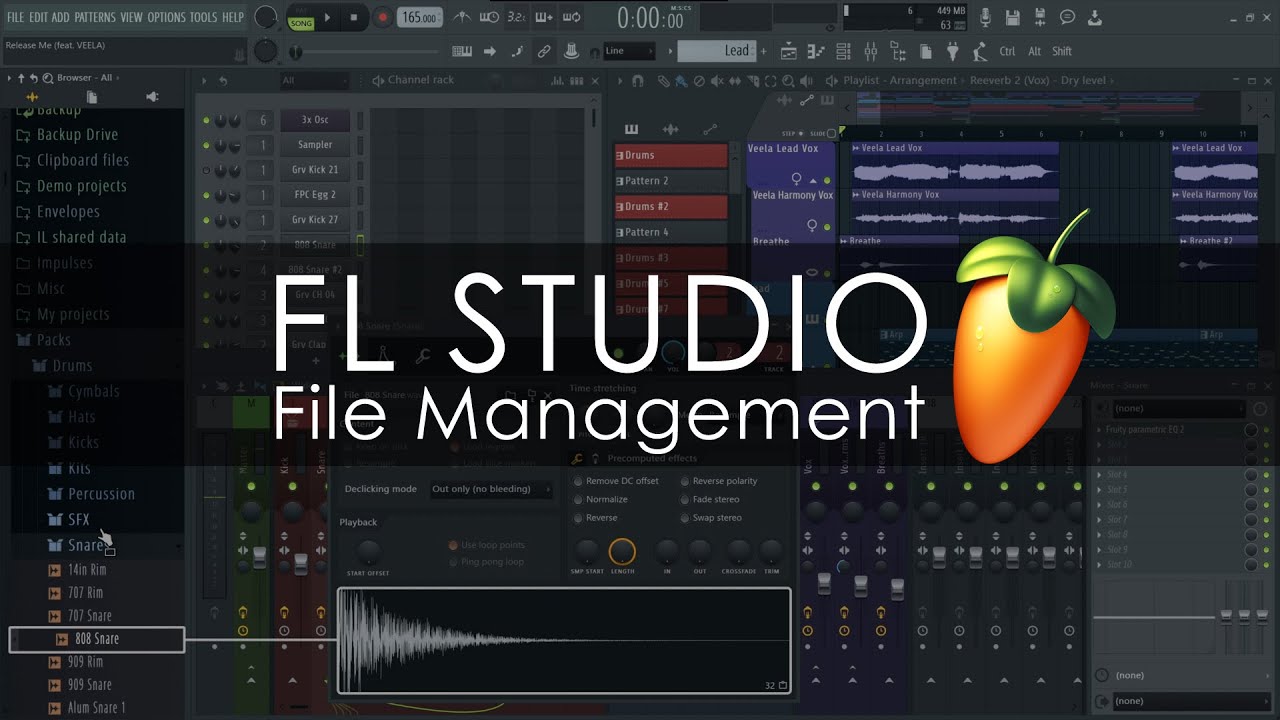Viewport: 1280px width, 720px height.
Task: Click the song position slider
Action: pos(366,51)
